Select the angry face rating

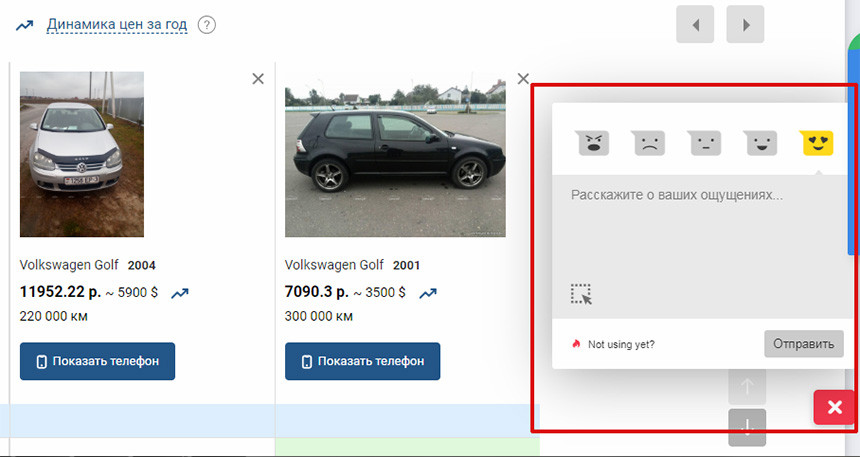pyautogui.click(x=593, y=143)
